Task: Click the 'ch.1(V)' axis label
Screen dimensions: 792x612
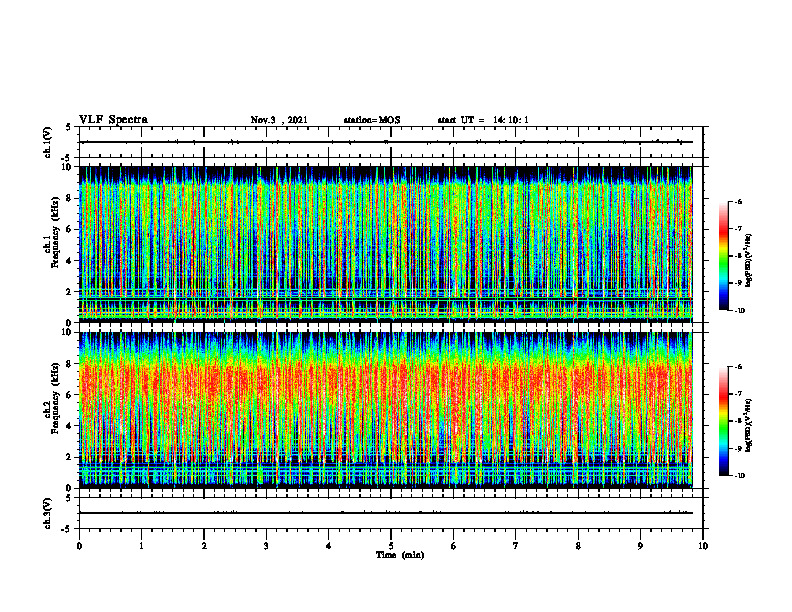Action: [47, 142]
